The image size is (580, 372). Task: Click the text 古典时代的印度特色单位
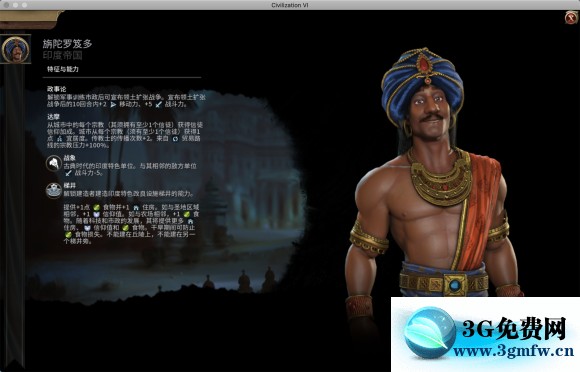tap(99, 166)
